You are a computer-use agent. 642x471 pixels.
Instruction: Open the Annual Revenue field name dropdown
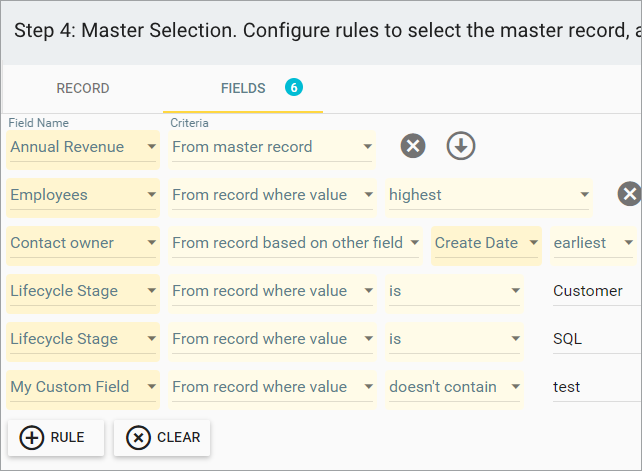tap(82, 147)
